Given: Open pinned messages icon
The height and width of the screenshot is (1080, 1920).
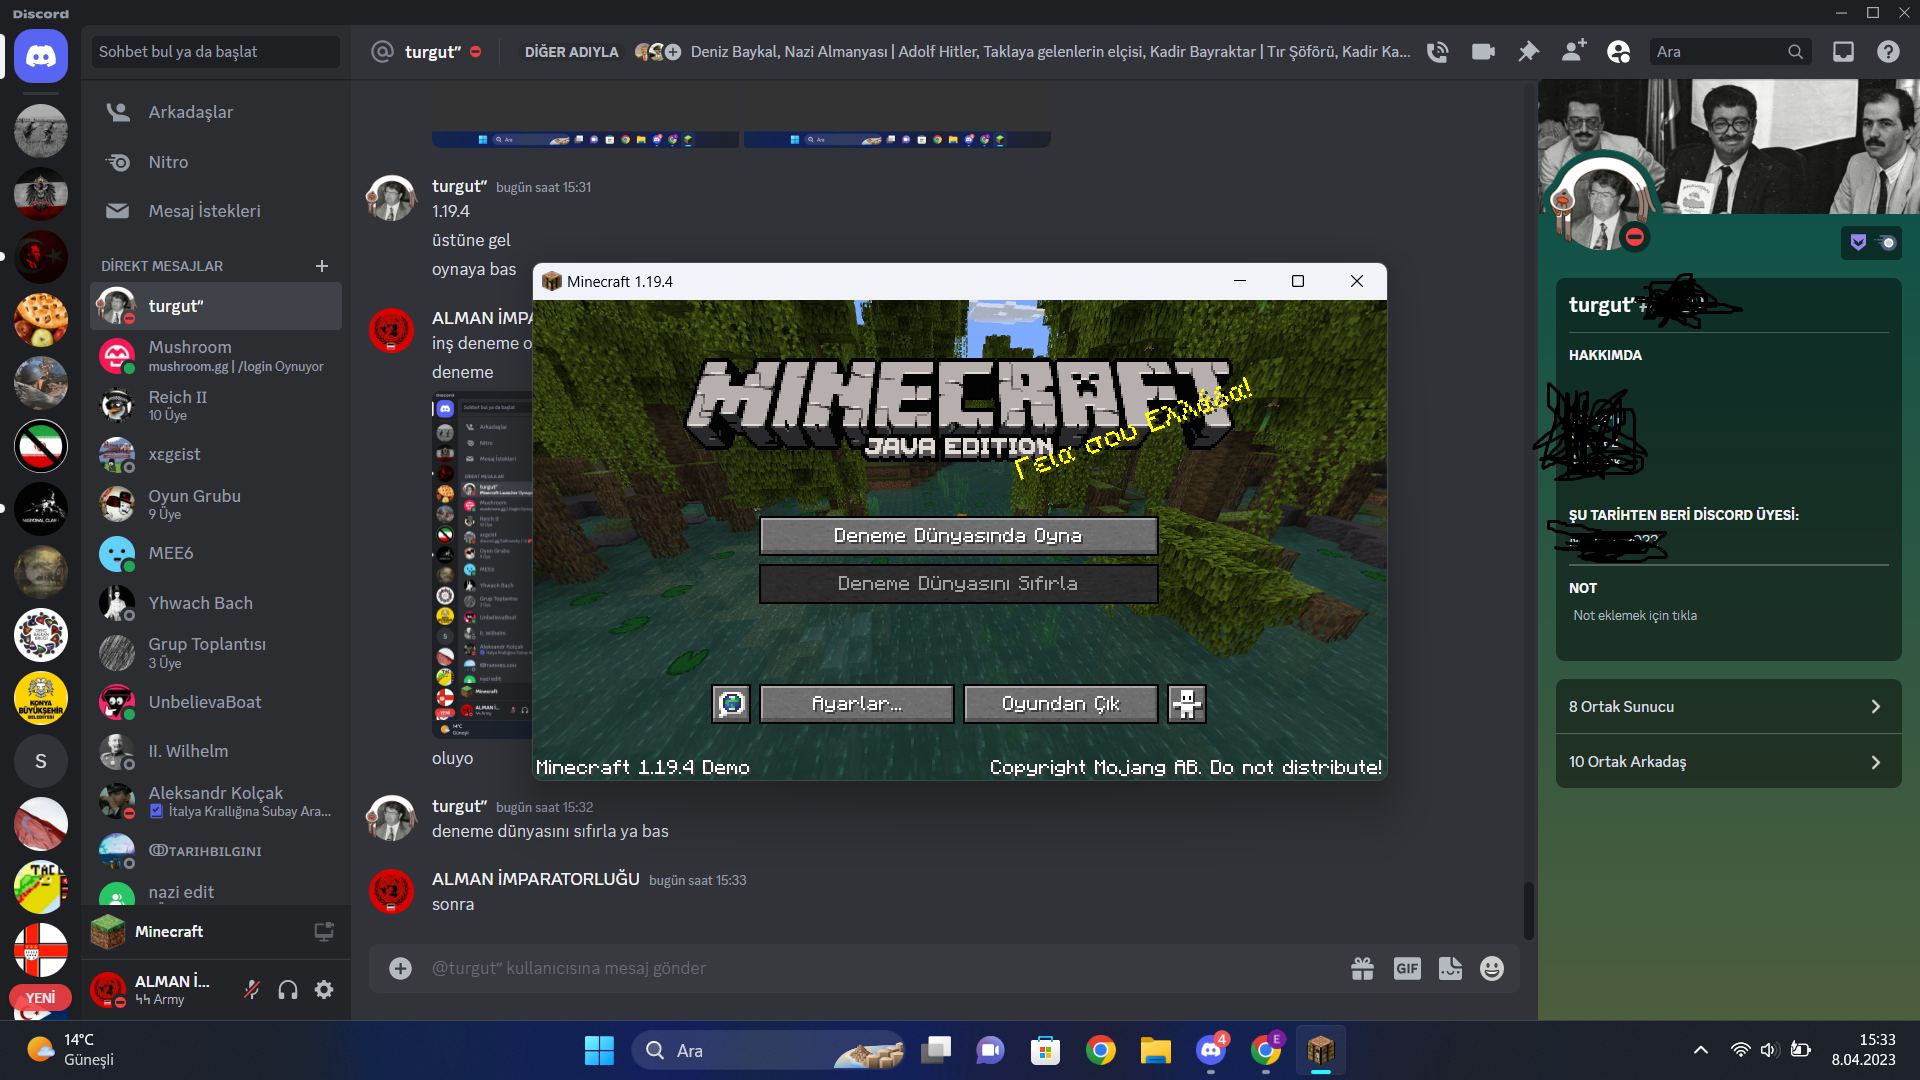Looking at the screenshot, I should pyautogui.click(x=1528, y=52).
